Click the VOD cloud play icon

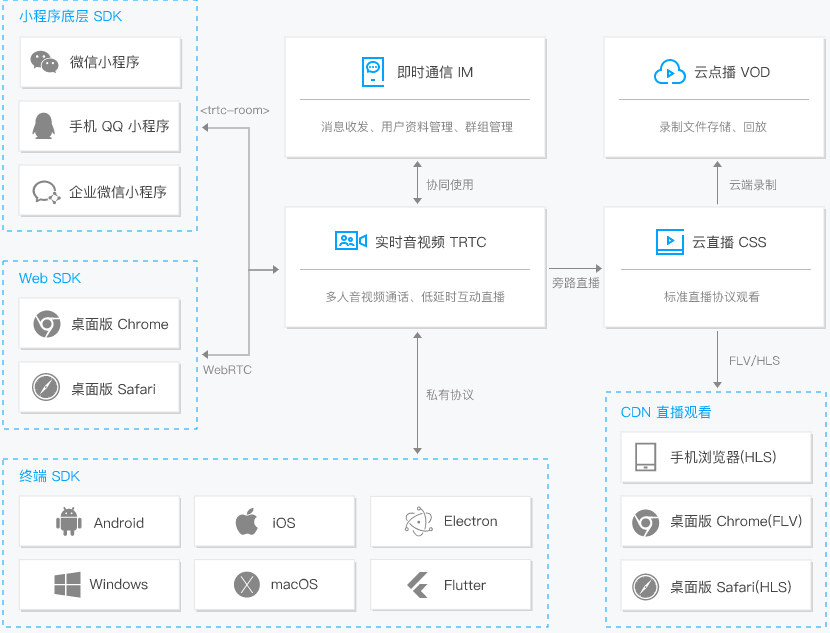[670, 72]
